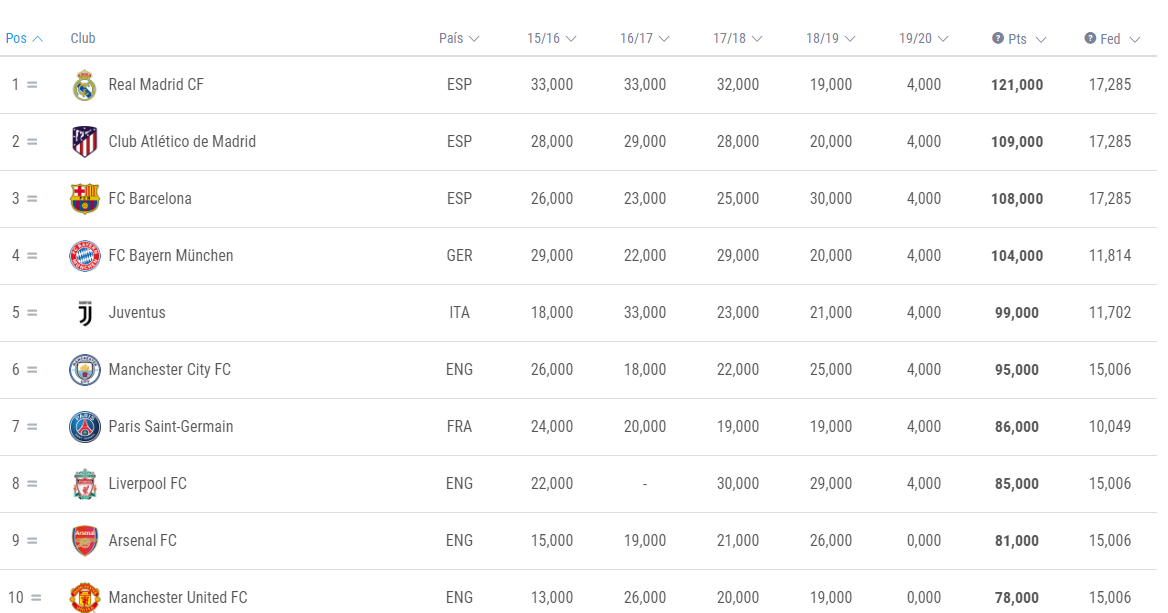Click the help icon next to Fed

pyautogui.click(x=1090, y=38)
